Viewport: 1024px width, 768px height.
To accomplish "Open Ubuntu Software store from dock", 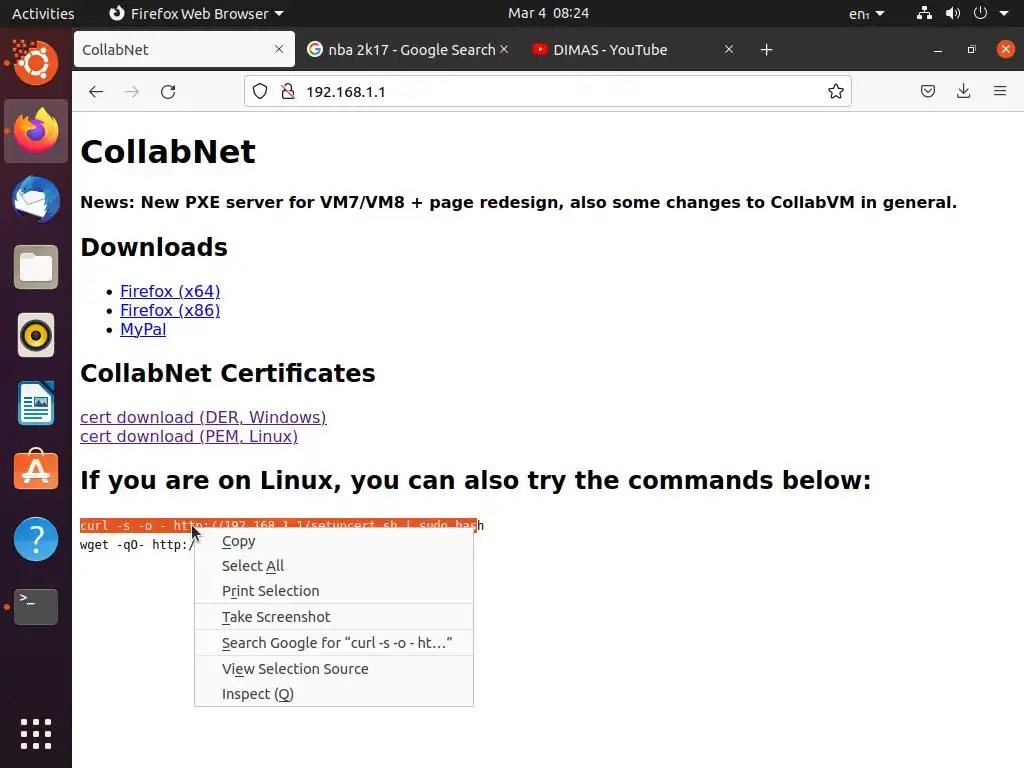I will [x=36, y=470].
